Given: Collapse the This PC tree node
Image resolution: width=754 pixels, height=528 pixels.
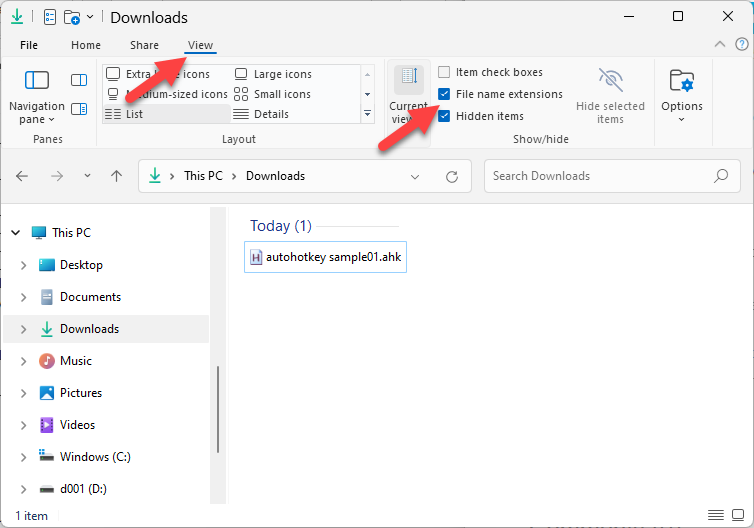Looking at the screenshot, I should pos(16,233).
